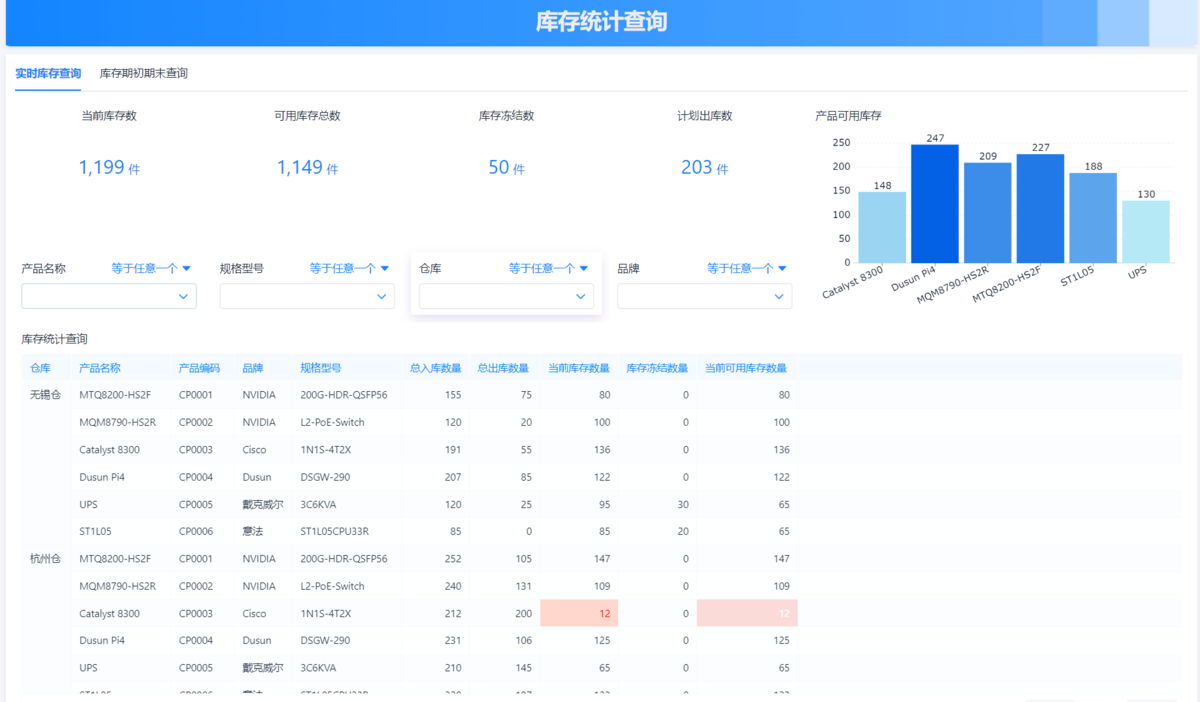Click highlighted 12 in 当前库存数量 column
This screenshot has height=702, width=1200.
pyautogui.click(x=579, y=613)
